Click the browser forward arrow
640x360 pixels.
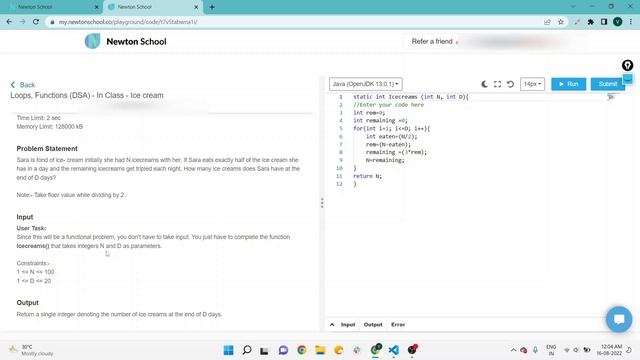pyautogui.click(x=22, y=22)
